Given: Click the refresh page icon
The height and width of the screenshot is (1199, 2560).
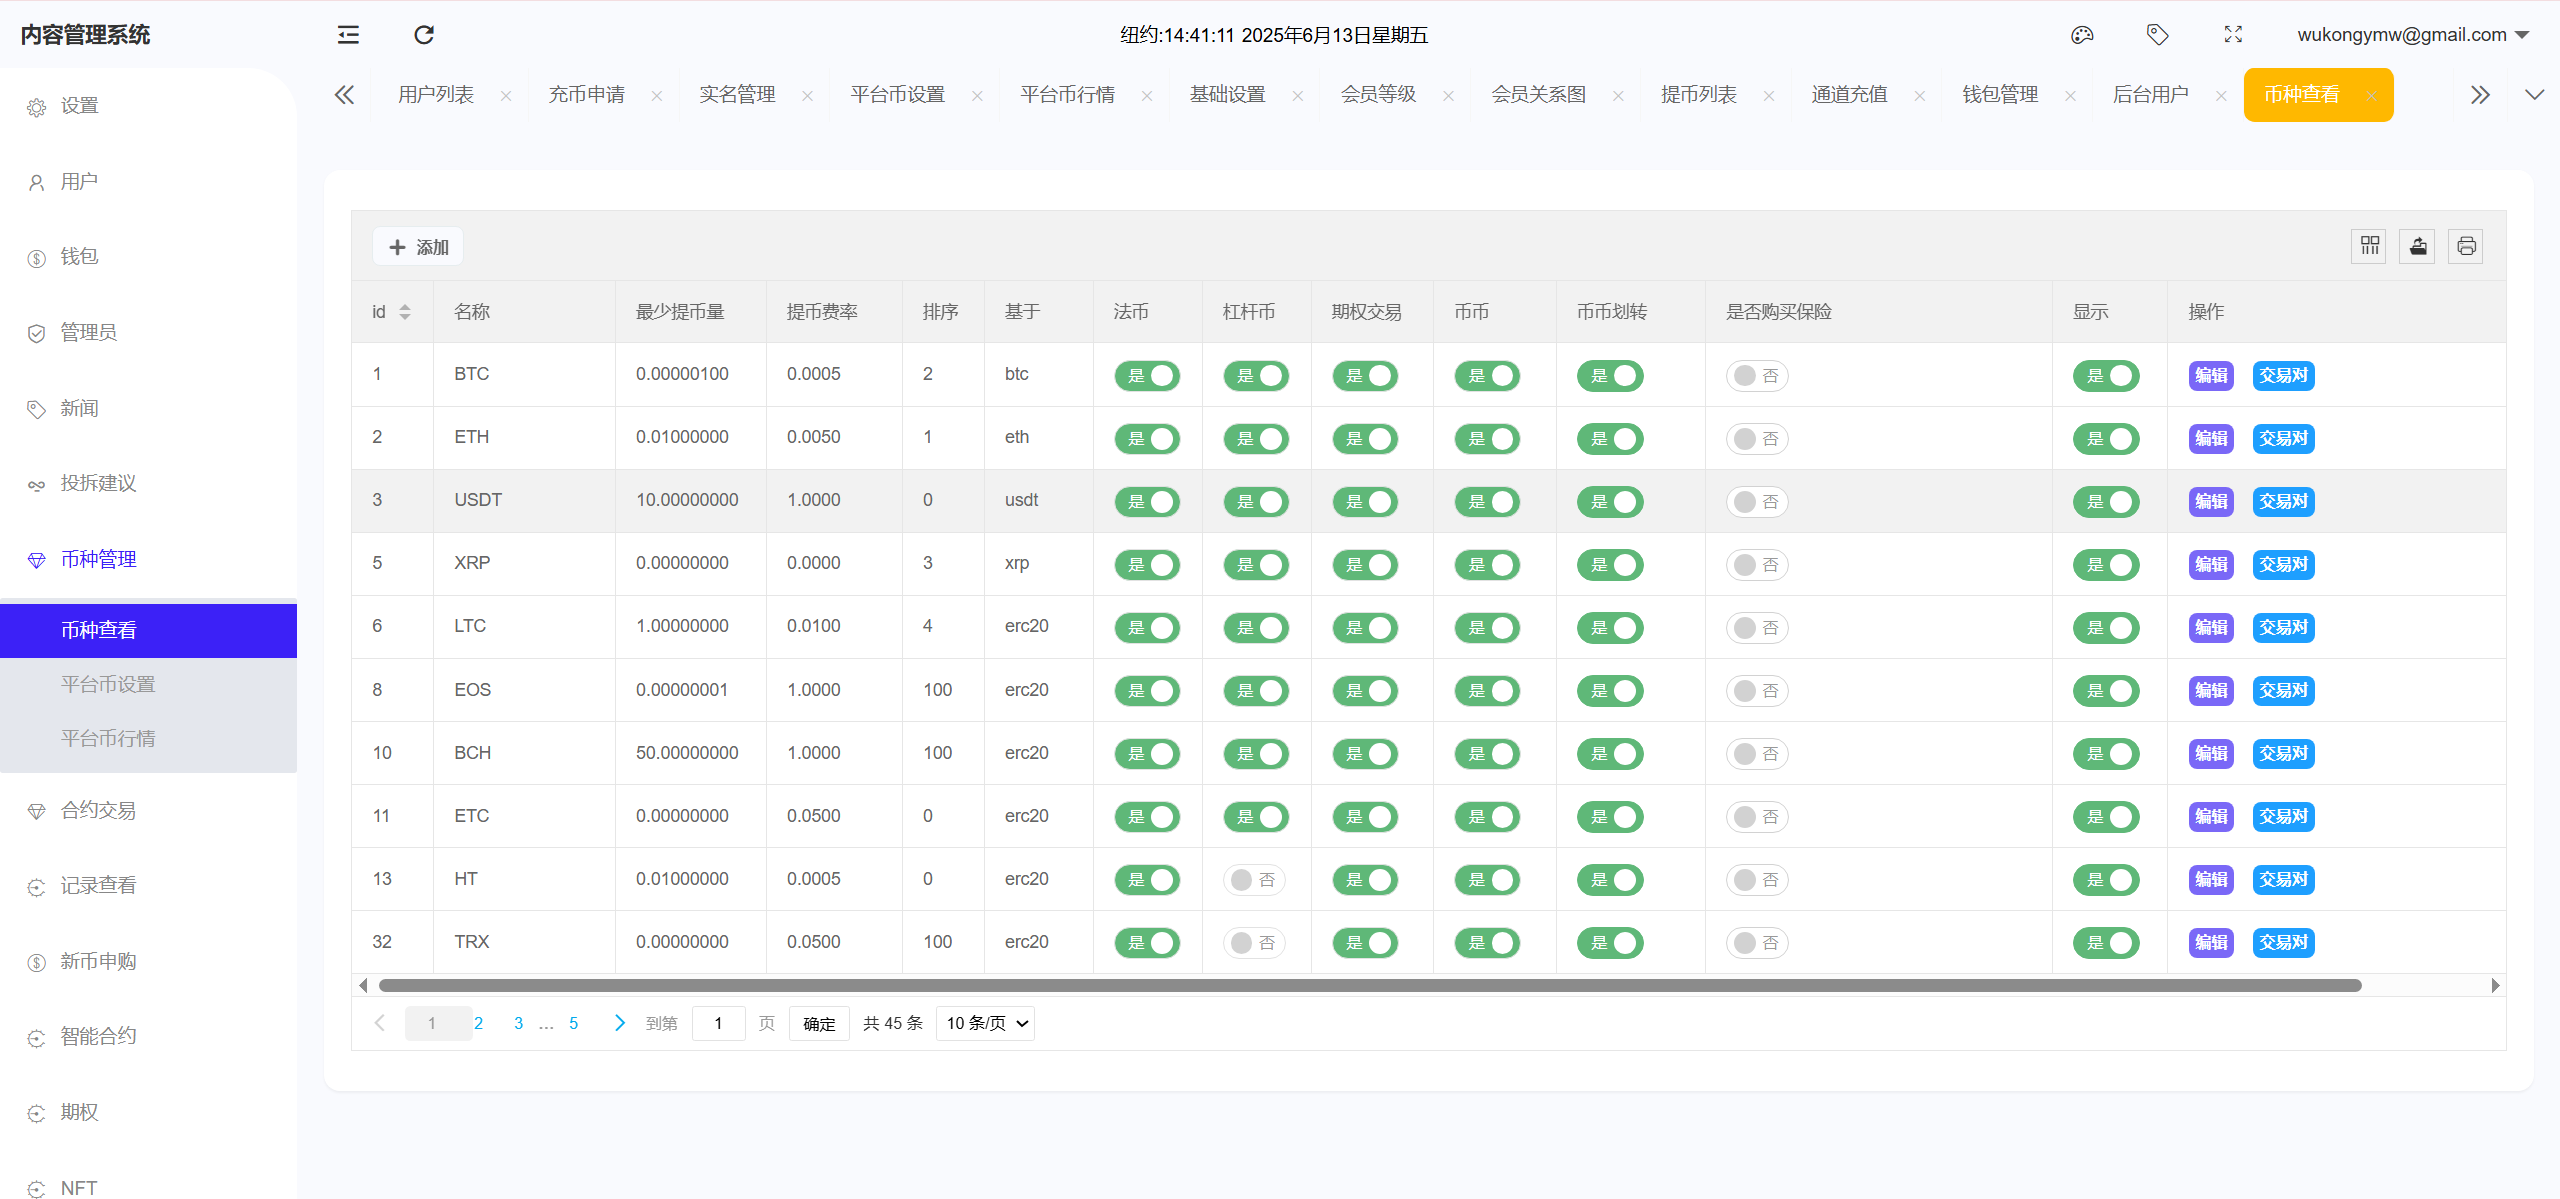Looking at the screenshot, I should click(x=424, y=35).
